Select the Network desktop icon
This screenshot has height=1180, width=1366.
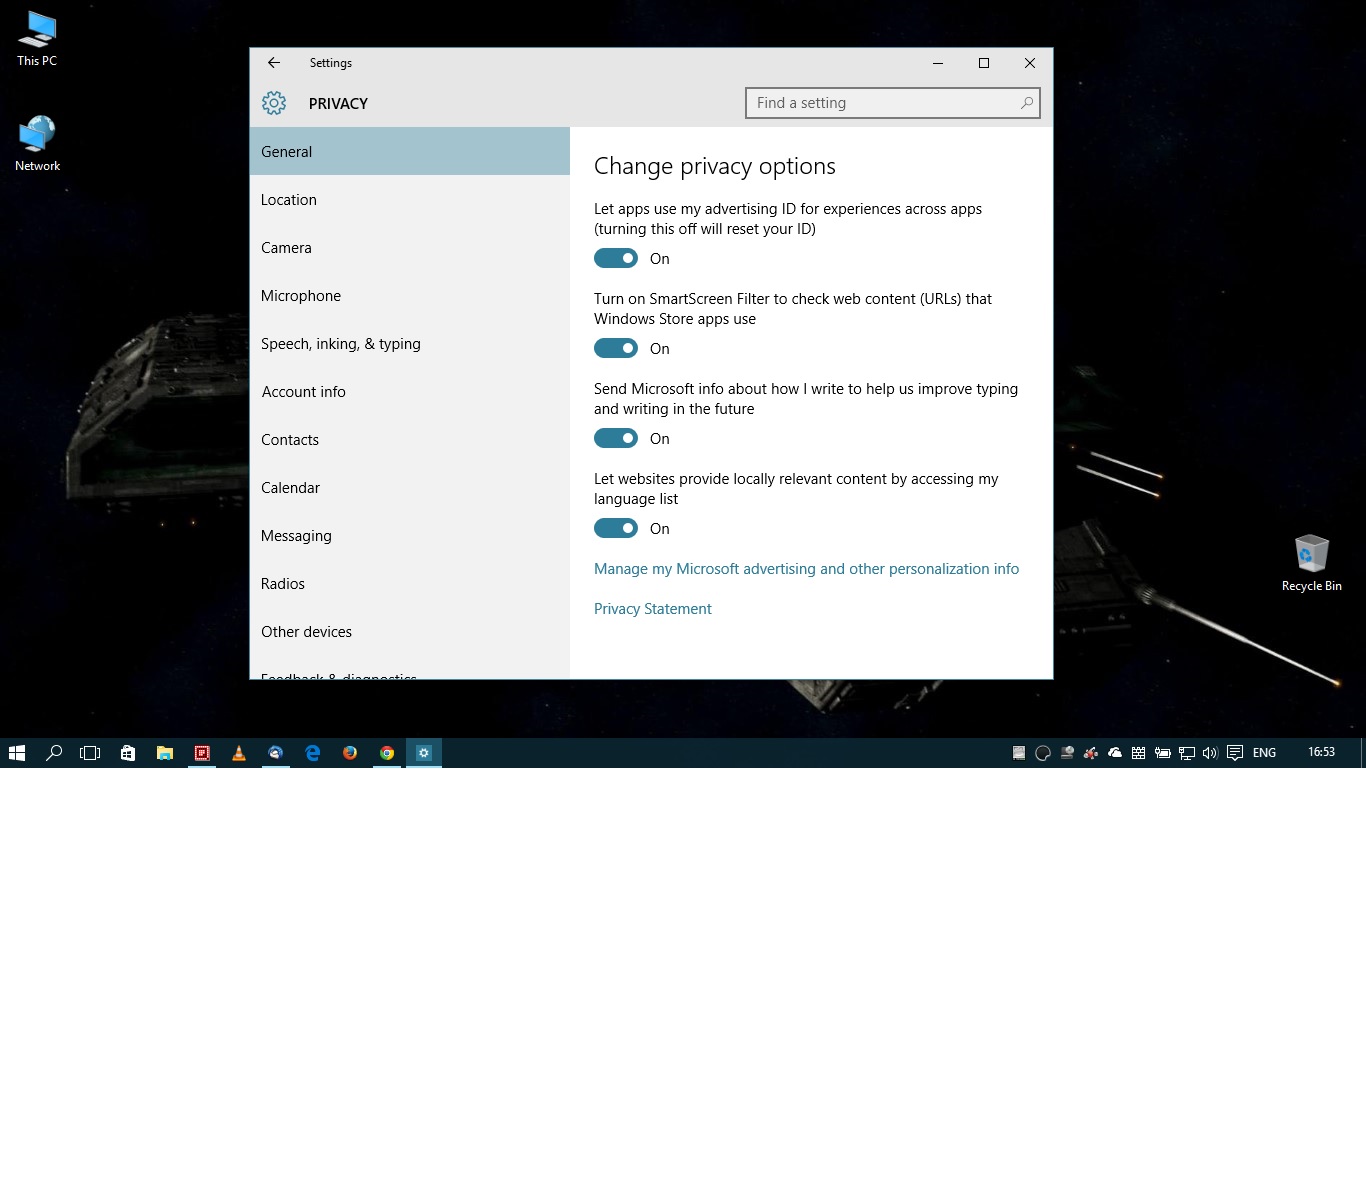click(x=37, y=144)
